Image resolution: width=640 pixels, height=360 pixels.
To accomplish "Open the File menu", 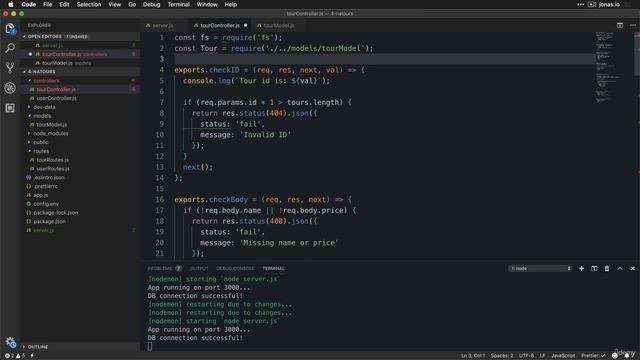I will (x=48, y=4).
